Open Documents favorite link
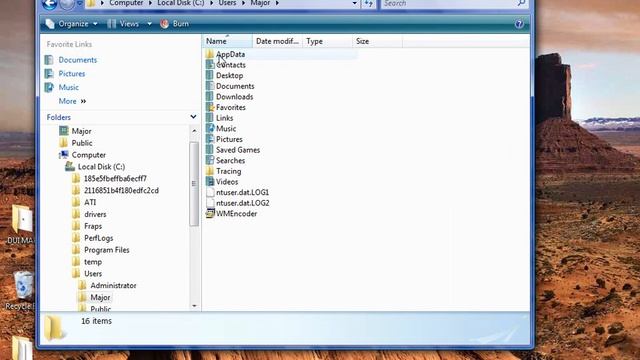The height and width of the screenshot is (360, 640). coord(78,60)
